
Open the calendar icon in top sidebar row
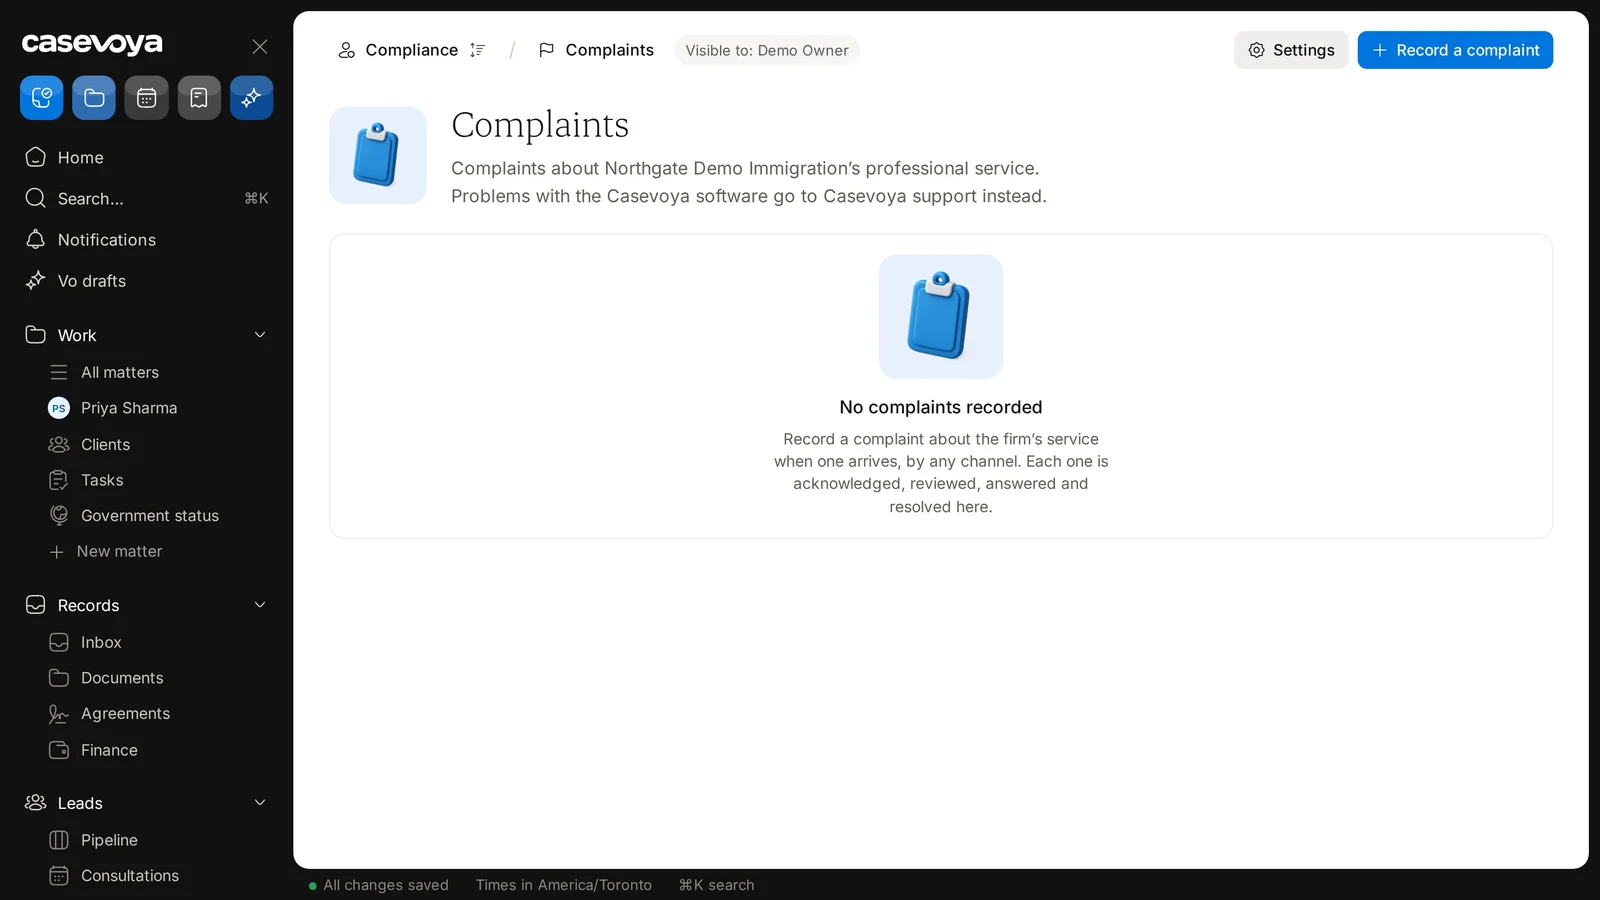(147, 98)
